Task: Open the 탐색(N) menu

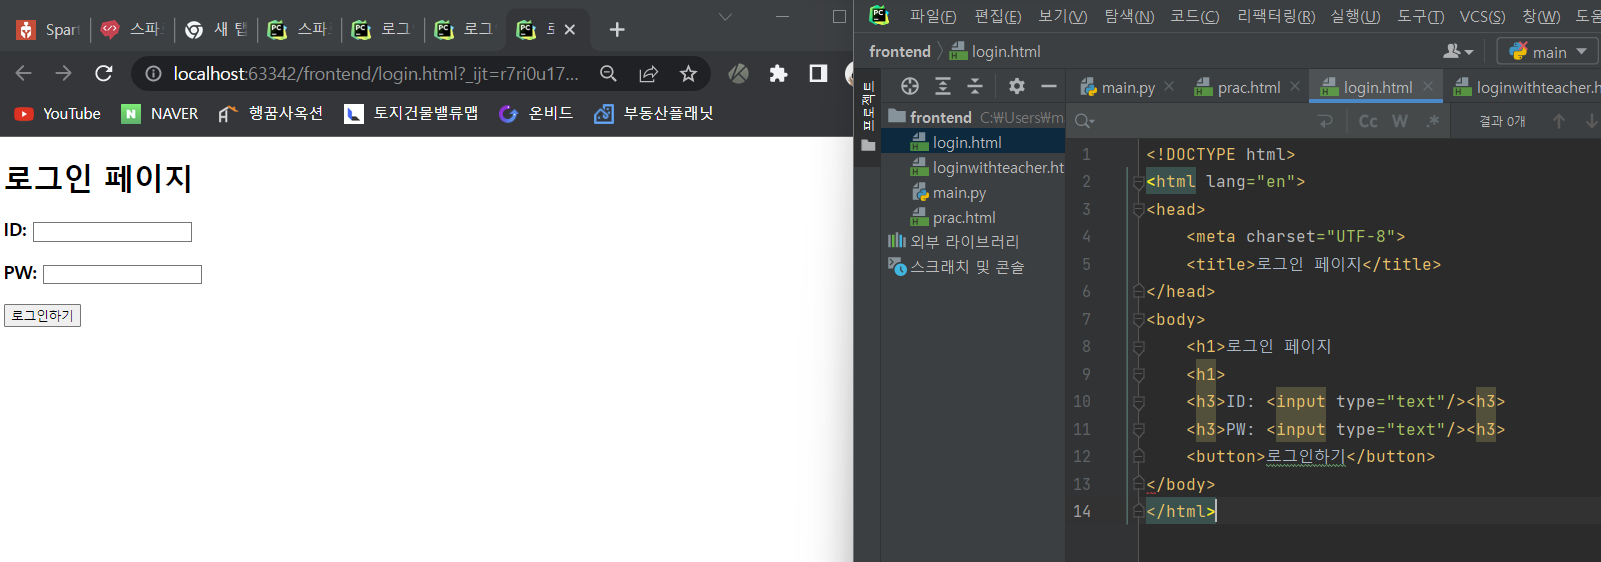Action: point(1129,16)
